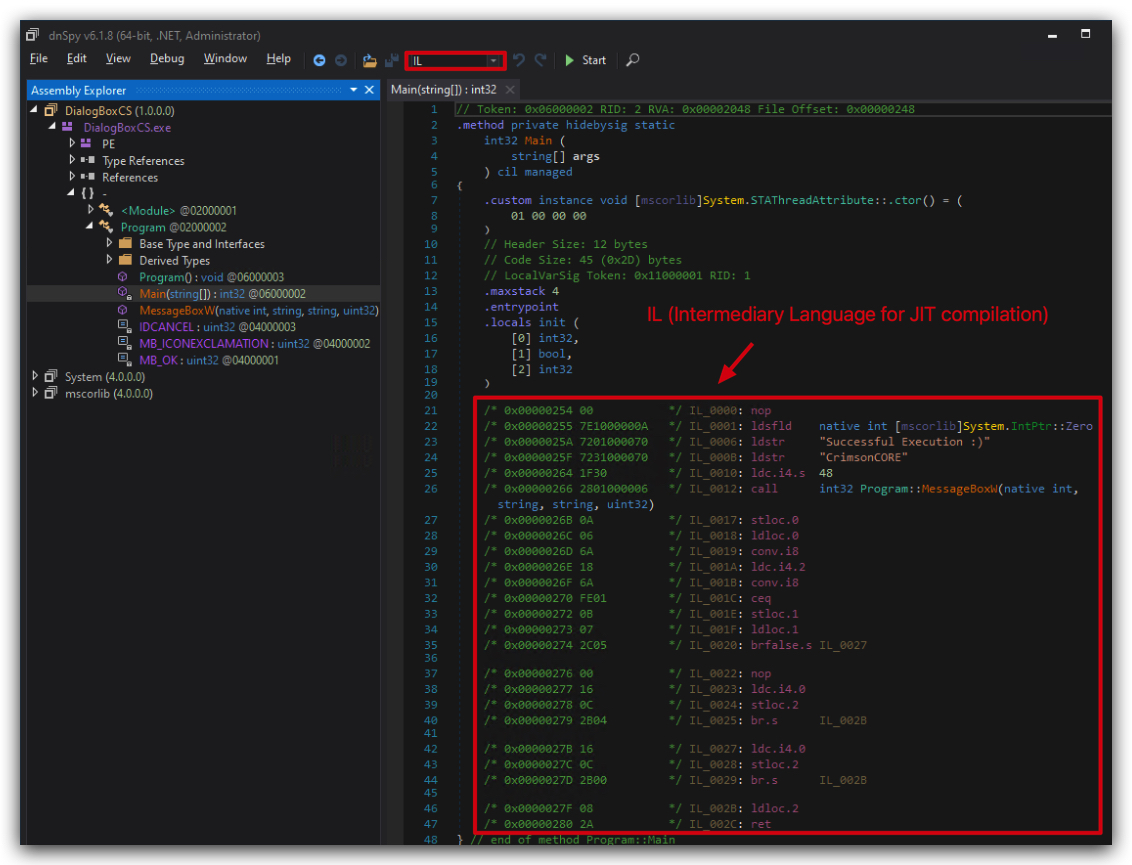Click the Open file folder icon

[x=370, y=61]
